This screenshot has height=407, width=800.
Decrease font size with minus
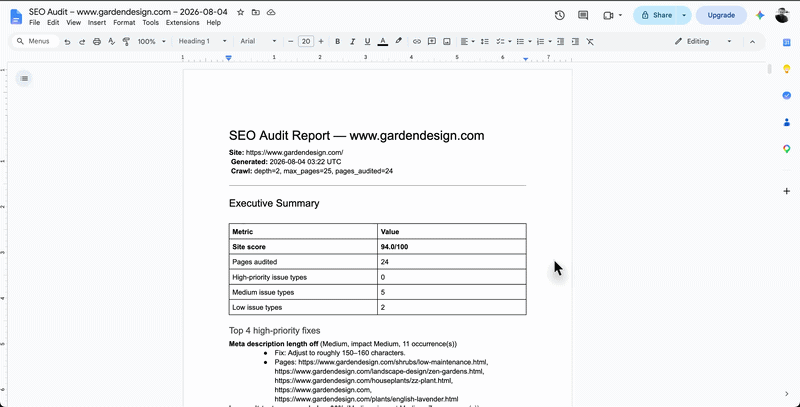(291, 42)
